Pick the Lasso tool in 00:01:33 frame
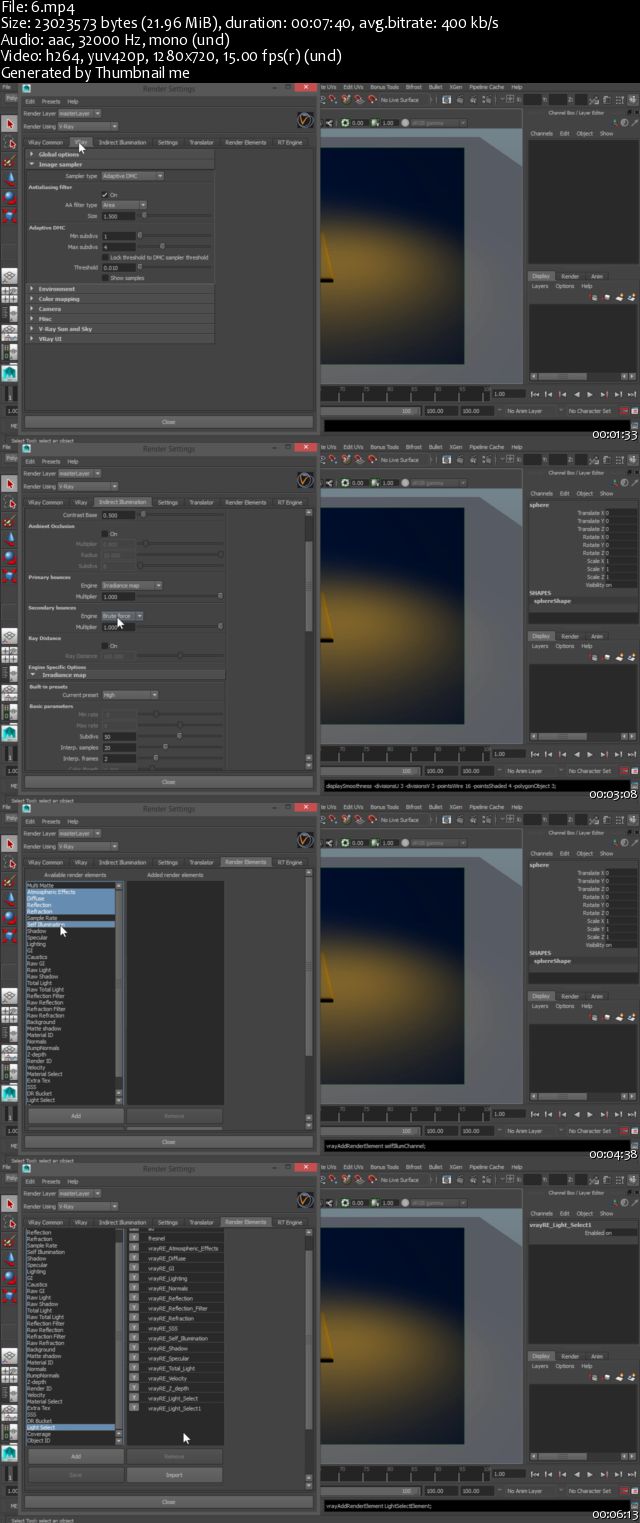640x1523 pixels. pos(10,142)
